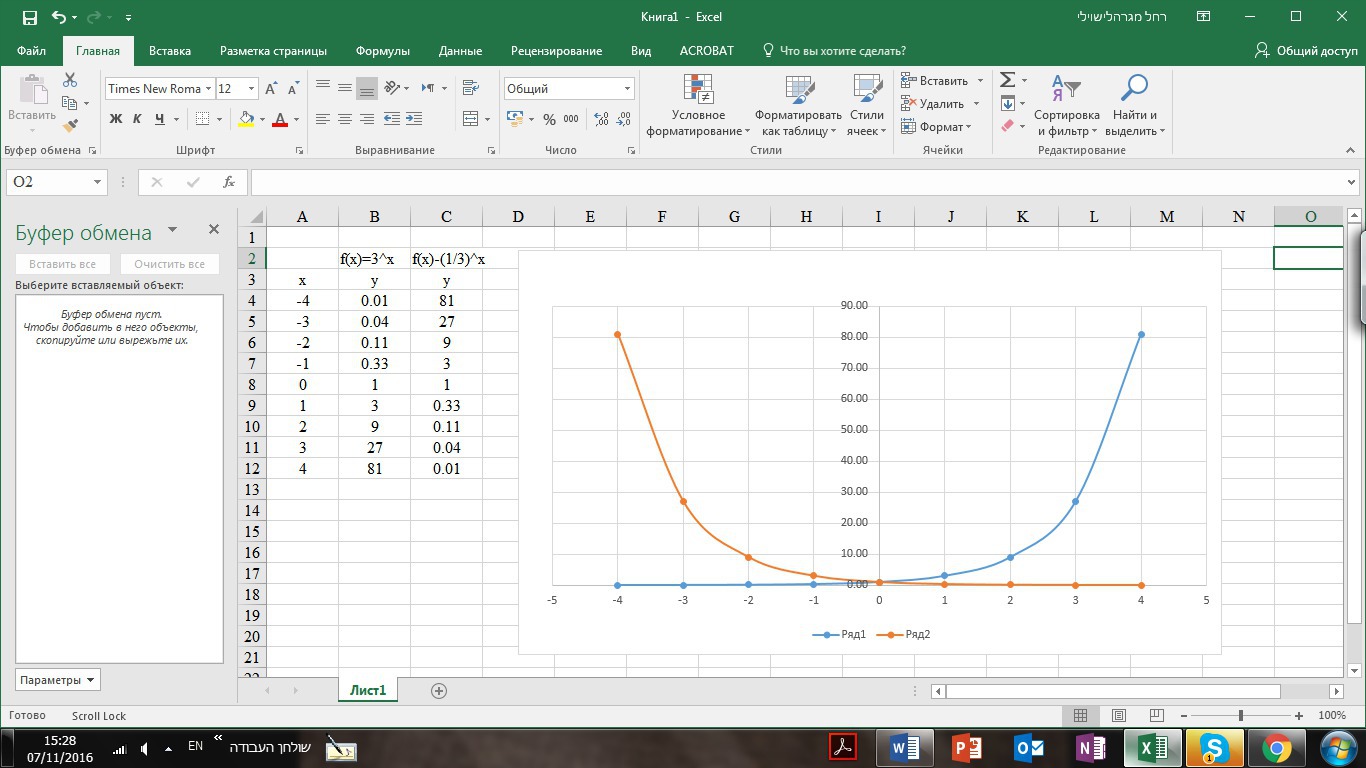Open Форматировать как таблицу dropdown

(x=799, y=105)
